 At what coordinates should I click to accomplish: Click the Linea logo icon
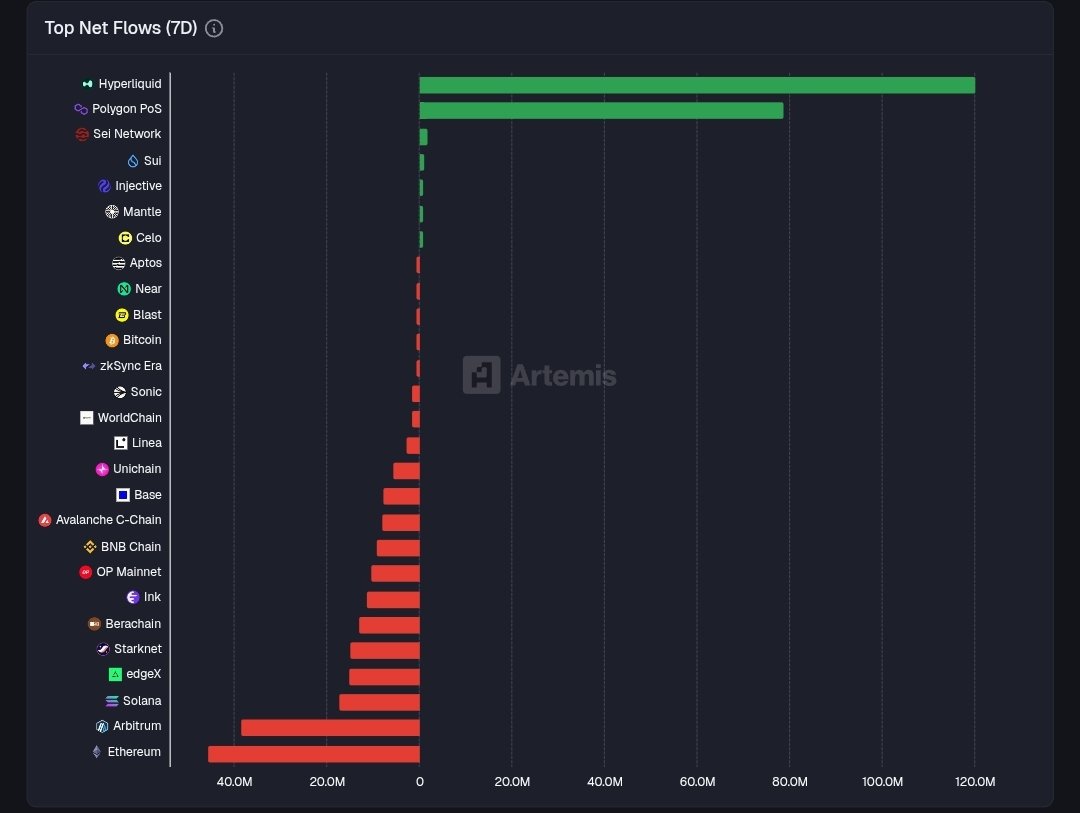pos(121,443)
